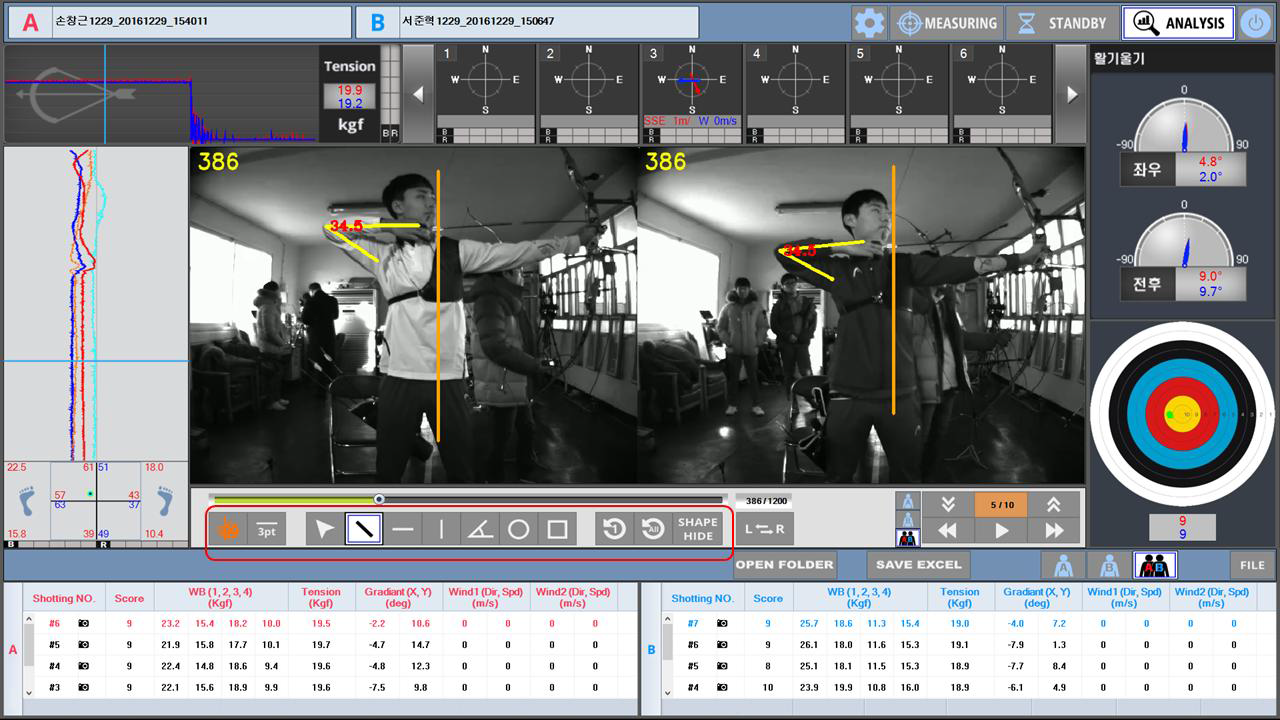This screenshot has height=720, width=1280.
Task: Show both archers AB data
Action: (x=1155, y=565)
